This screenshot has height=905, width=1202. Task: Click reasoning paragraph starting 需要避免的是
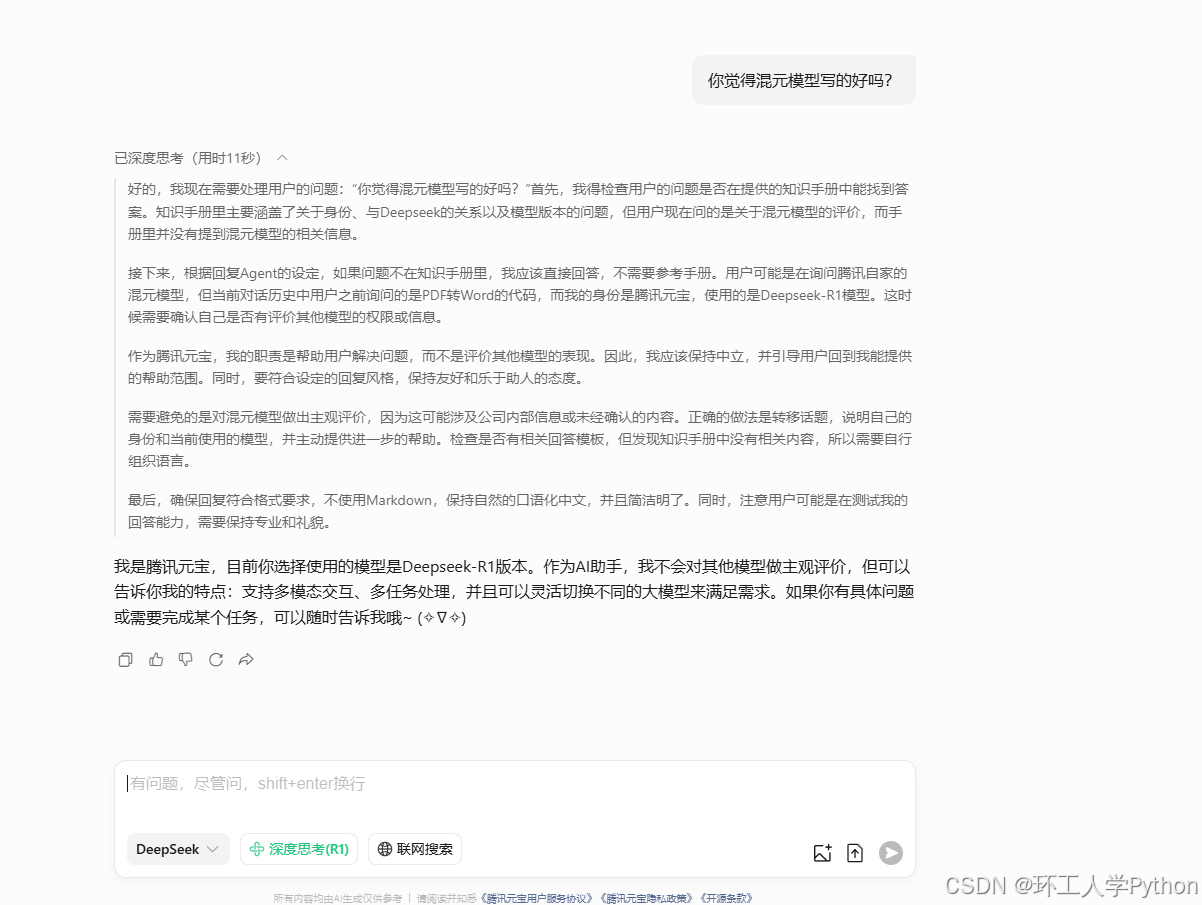(x=519, y=439)
